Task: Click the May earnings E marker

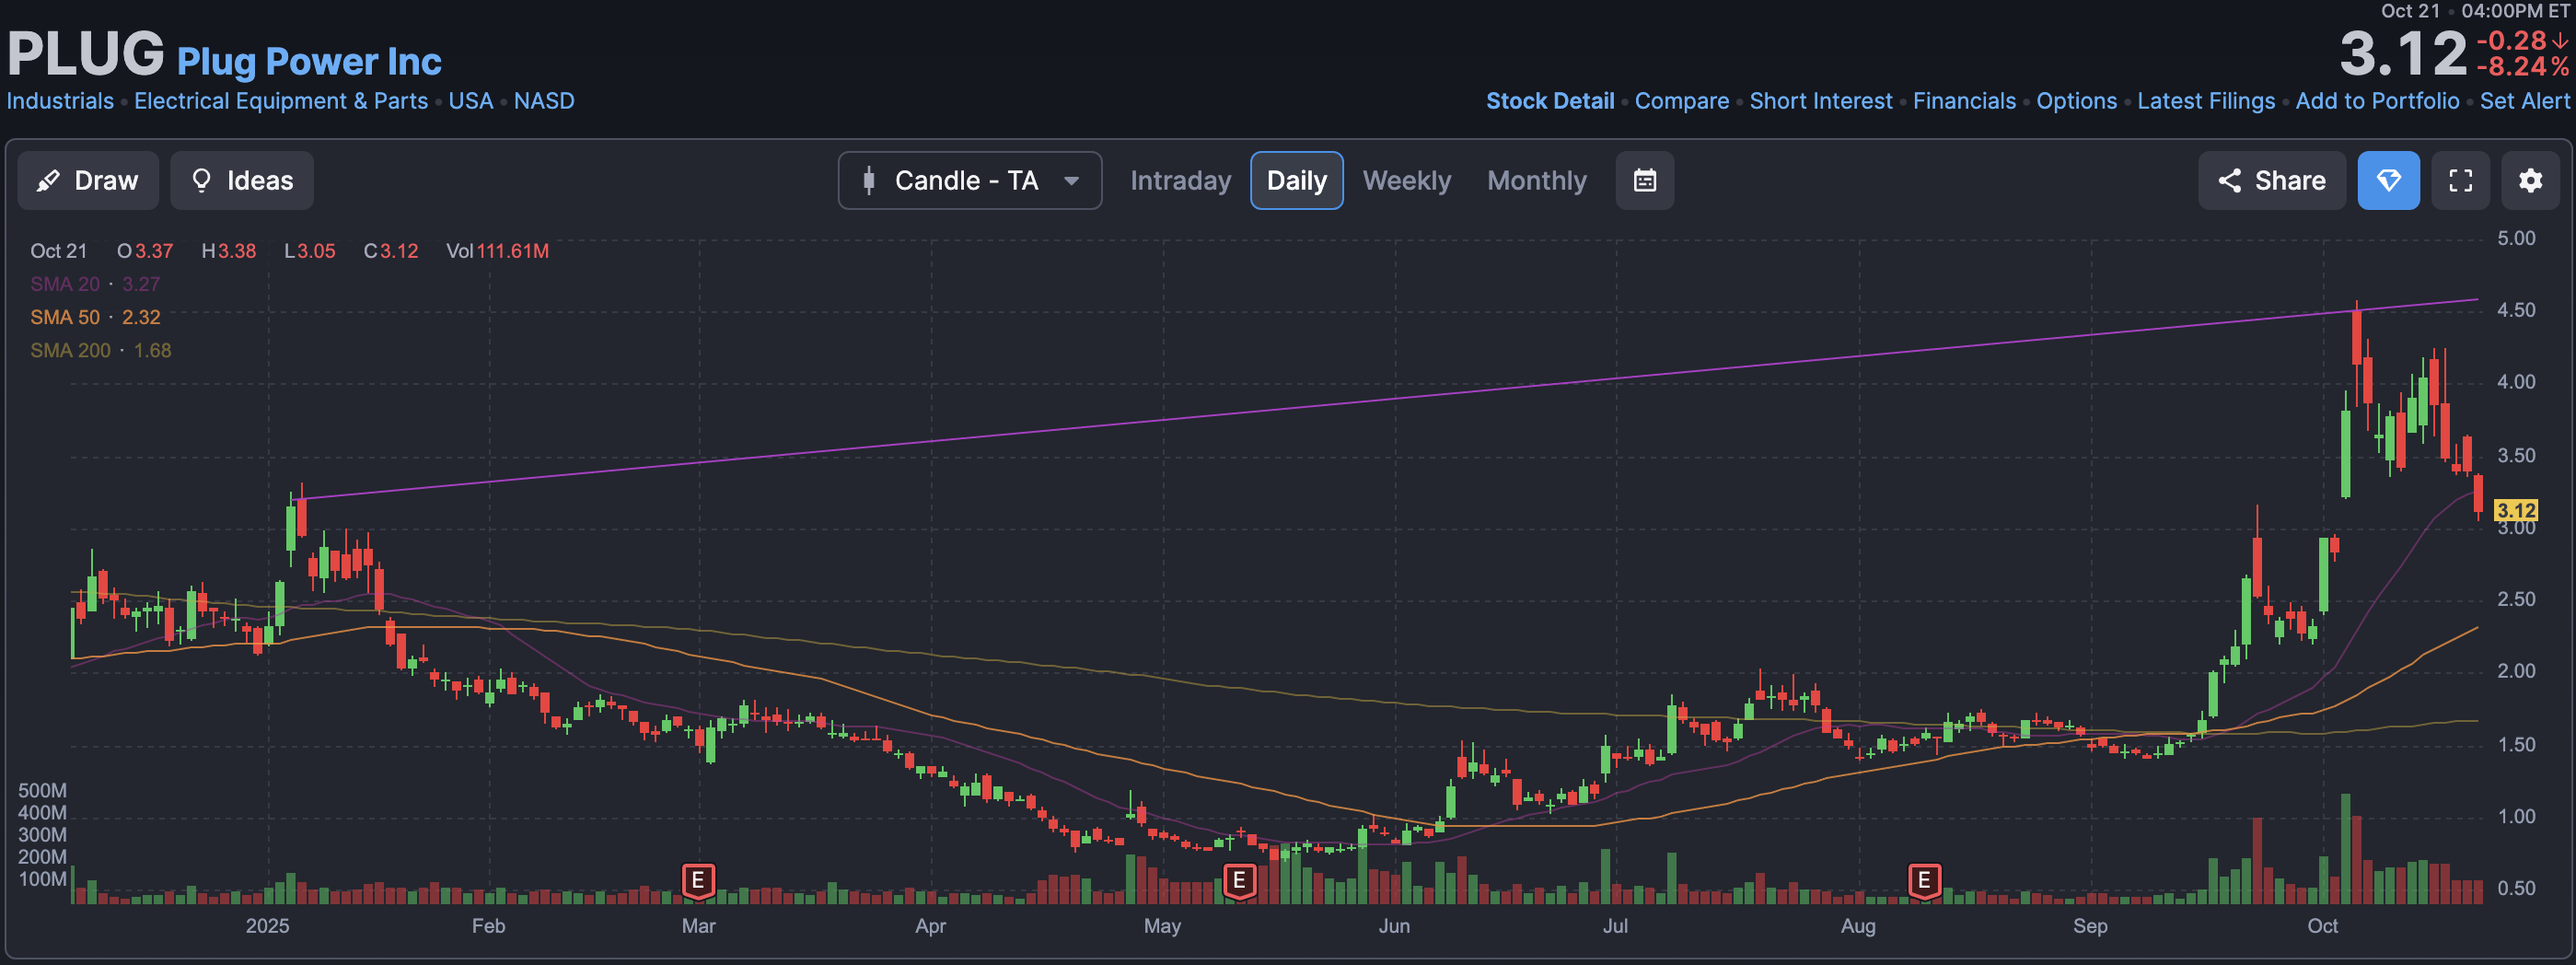Action: (1239, 881)
